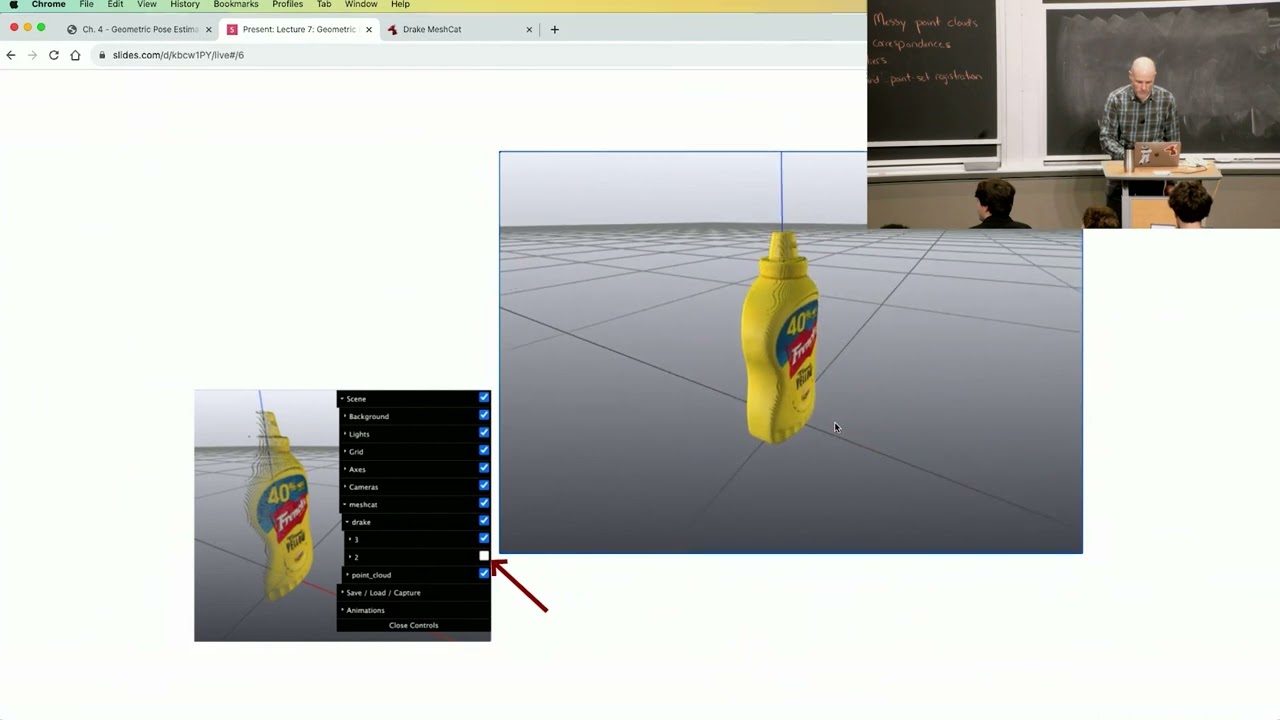
Task: Open the Help menu
Action: point(400,4)
